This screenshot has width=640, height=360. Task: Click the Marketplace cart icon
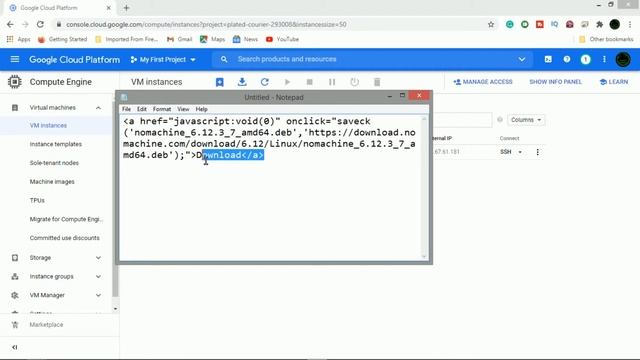pyautogui.click(x=15, y=325)
